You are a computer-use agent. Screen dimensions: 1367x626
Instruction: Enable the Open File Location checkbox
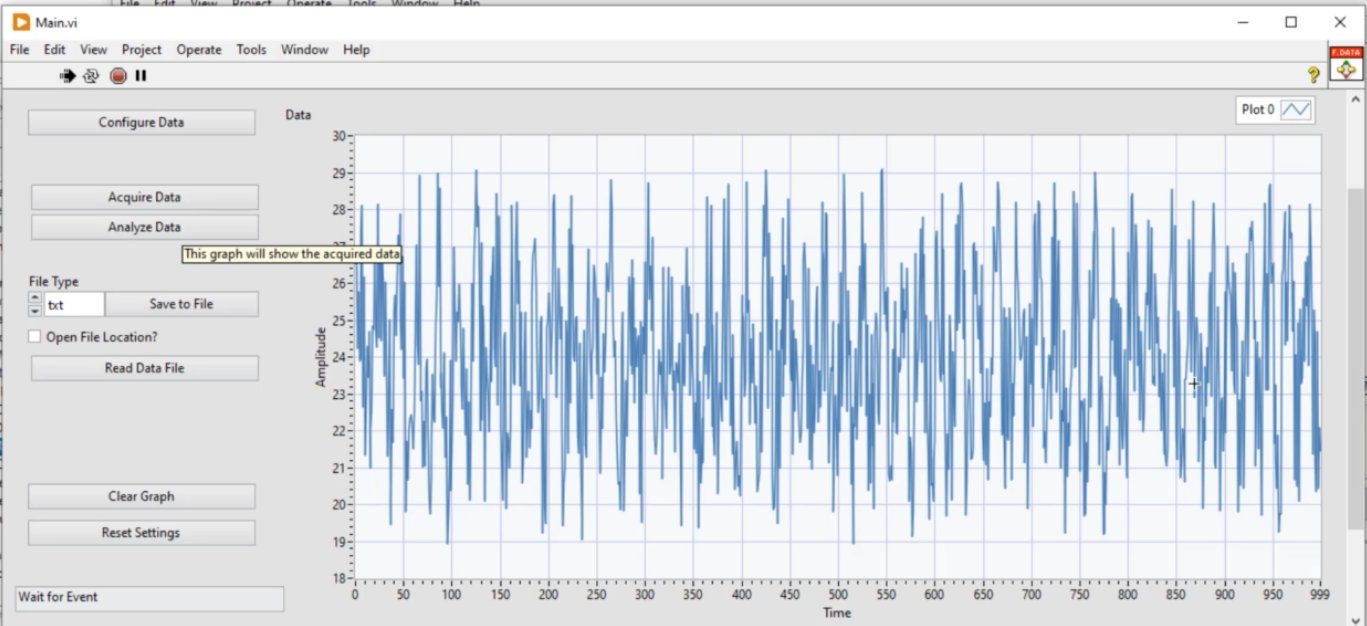pyautogui.click(x=35, y=337)
